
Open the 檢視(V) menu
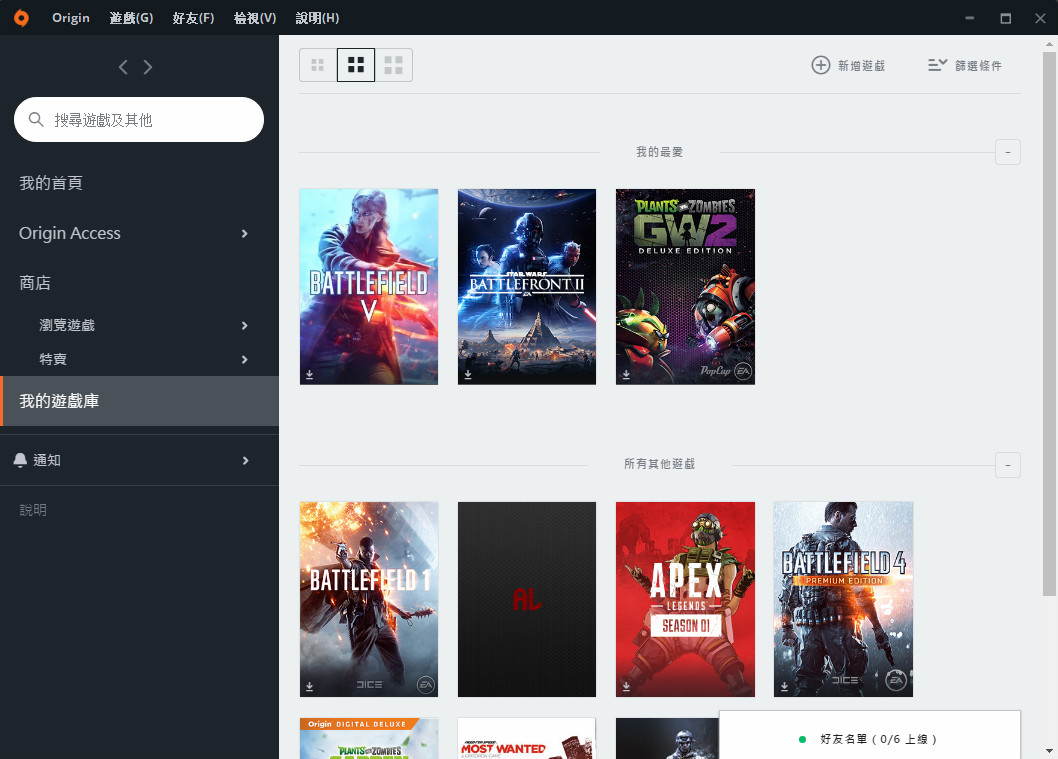(x=255, y=18)
